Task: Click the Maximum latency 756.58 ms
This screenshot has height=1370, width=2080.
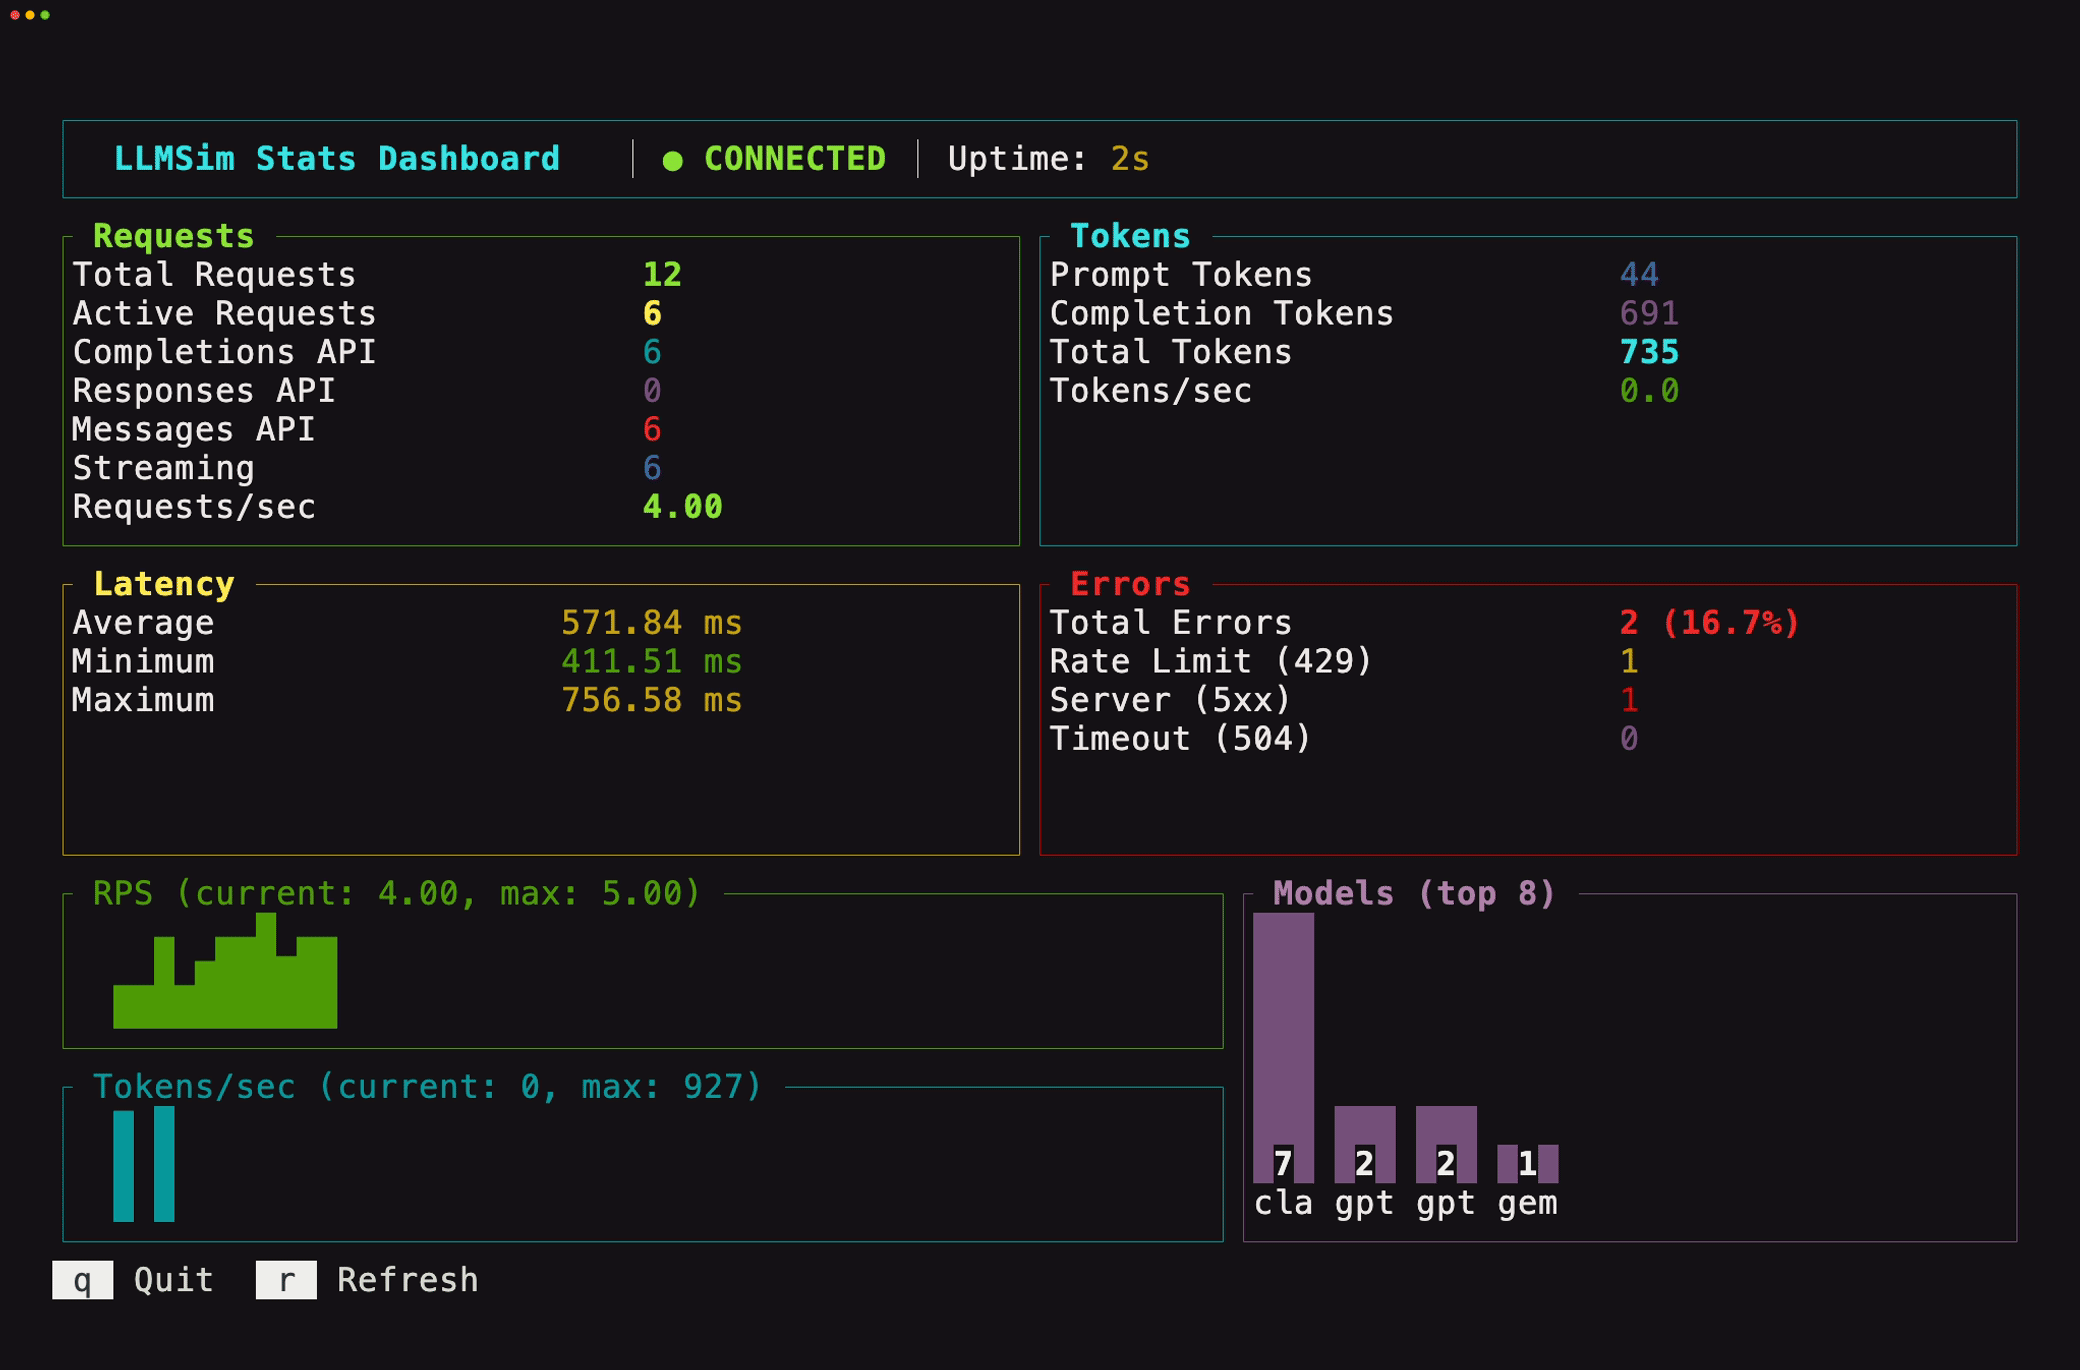Action: pyautogui.click(x=652, y=700)
